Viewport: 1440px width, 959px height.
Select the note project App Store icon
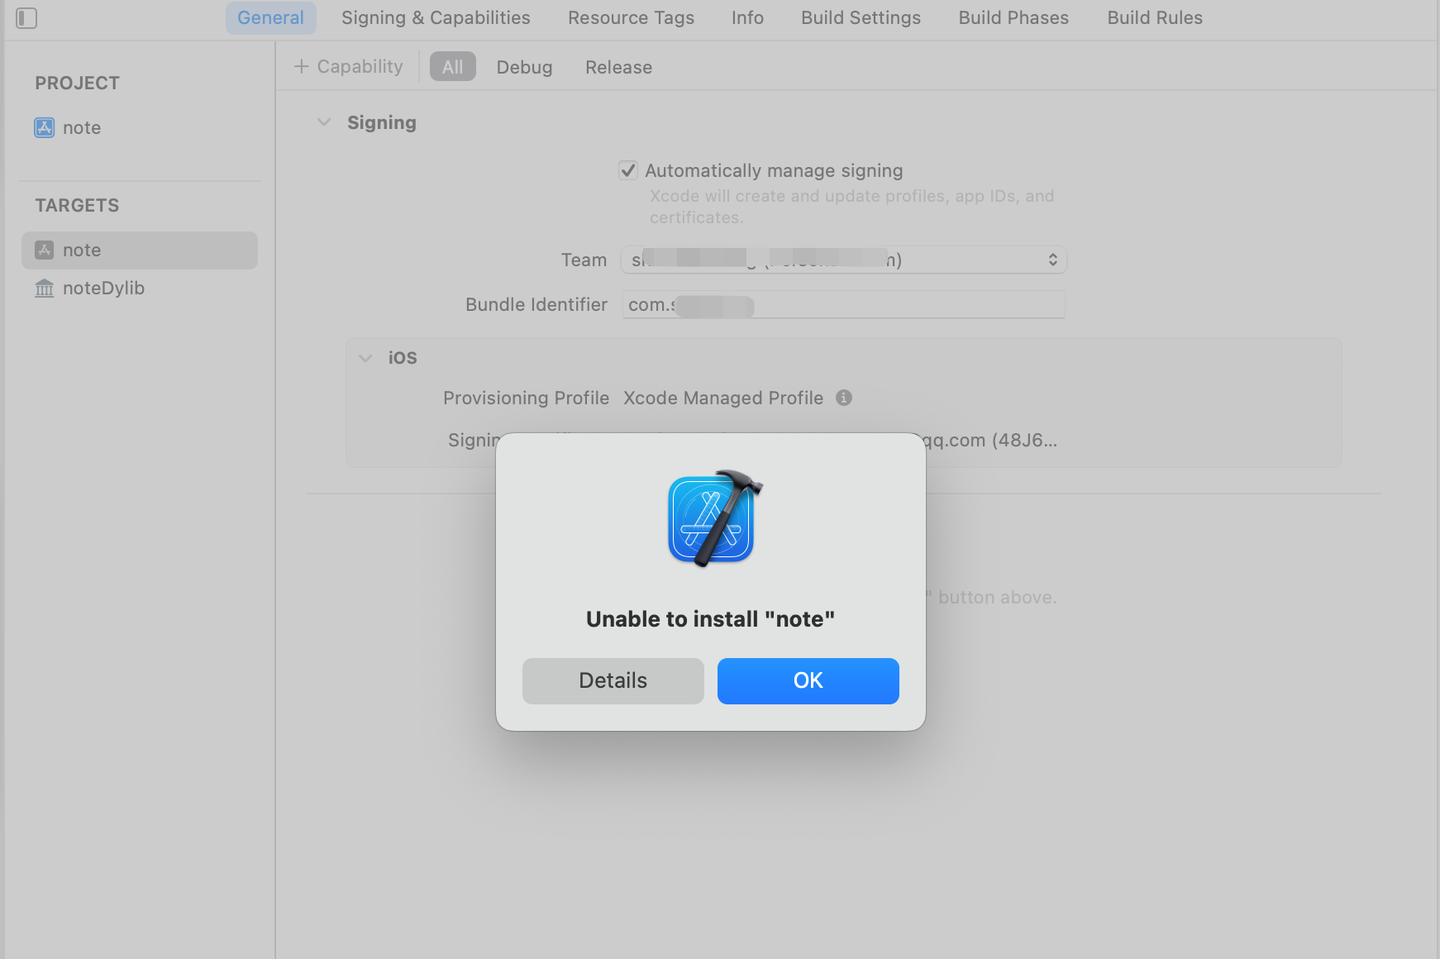tap(44, 127)
